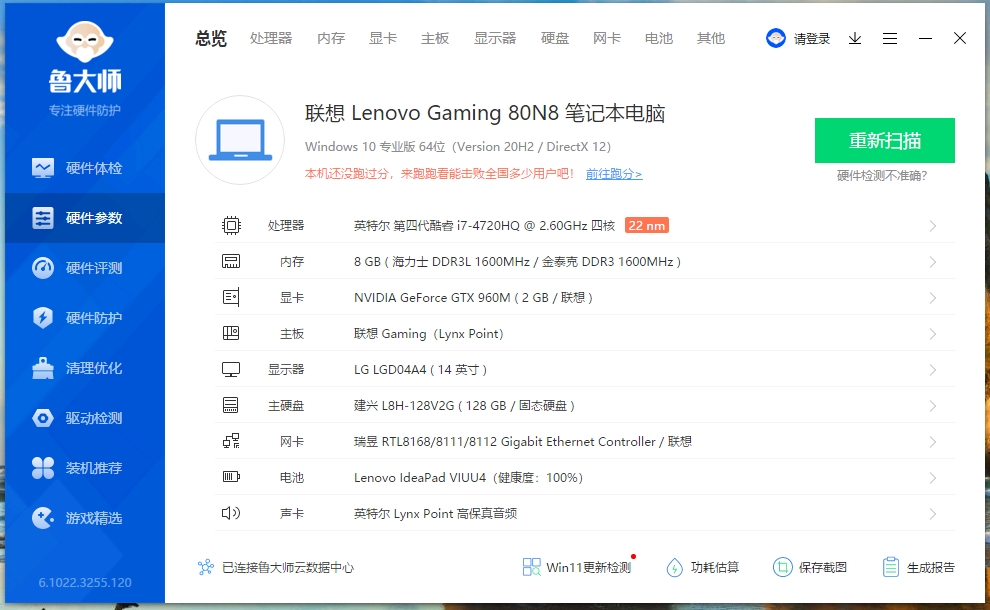The image size is (990, 610).
Task: Click the NVIDIA GeForce GTX 960M text
Action: pyautogui.click(x=473, y=297)
